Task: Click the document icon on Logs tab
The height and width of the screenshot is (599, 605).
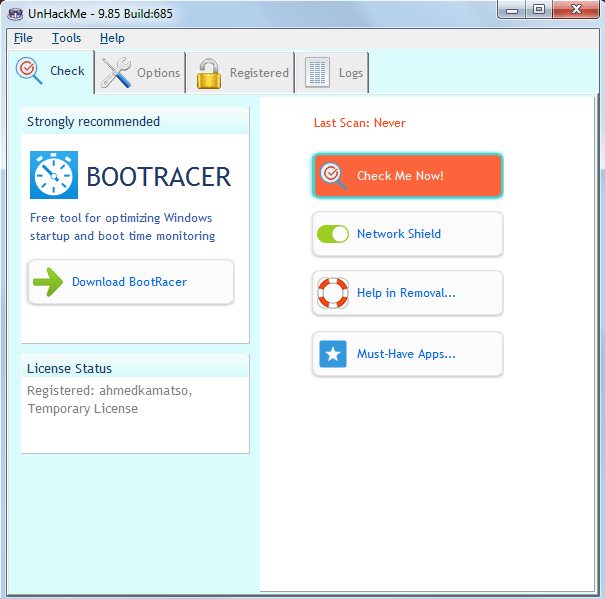Action: click(x=317, y=73)
